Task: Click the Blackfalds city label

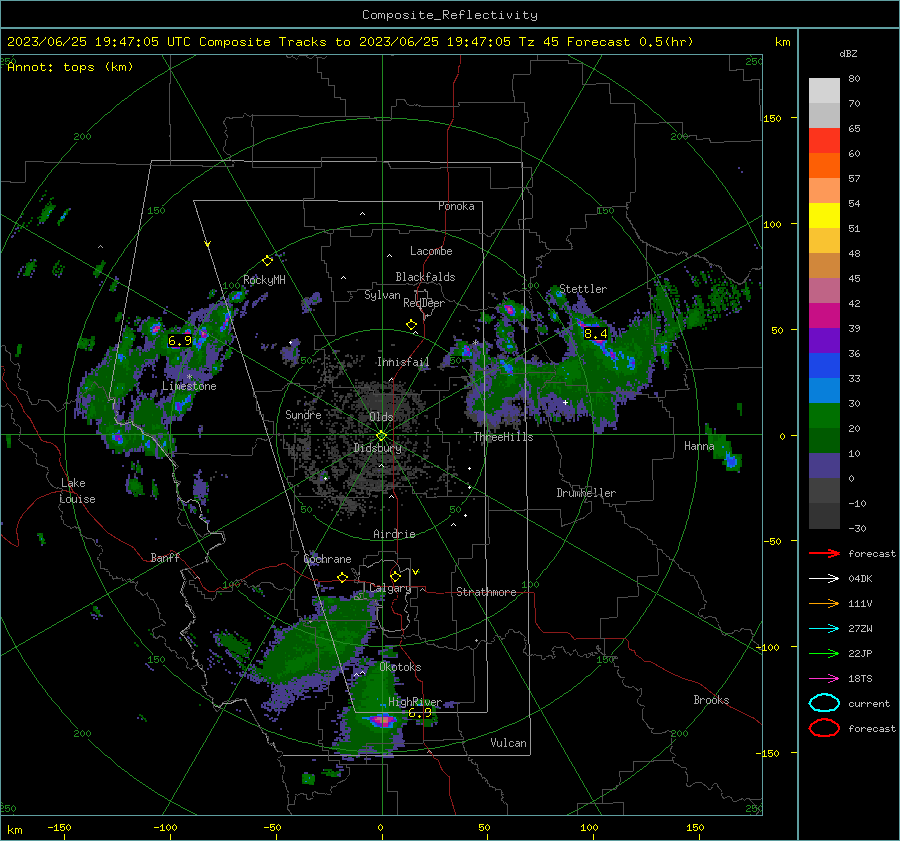Action: [x=425, y=277]
